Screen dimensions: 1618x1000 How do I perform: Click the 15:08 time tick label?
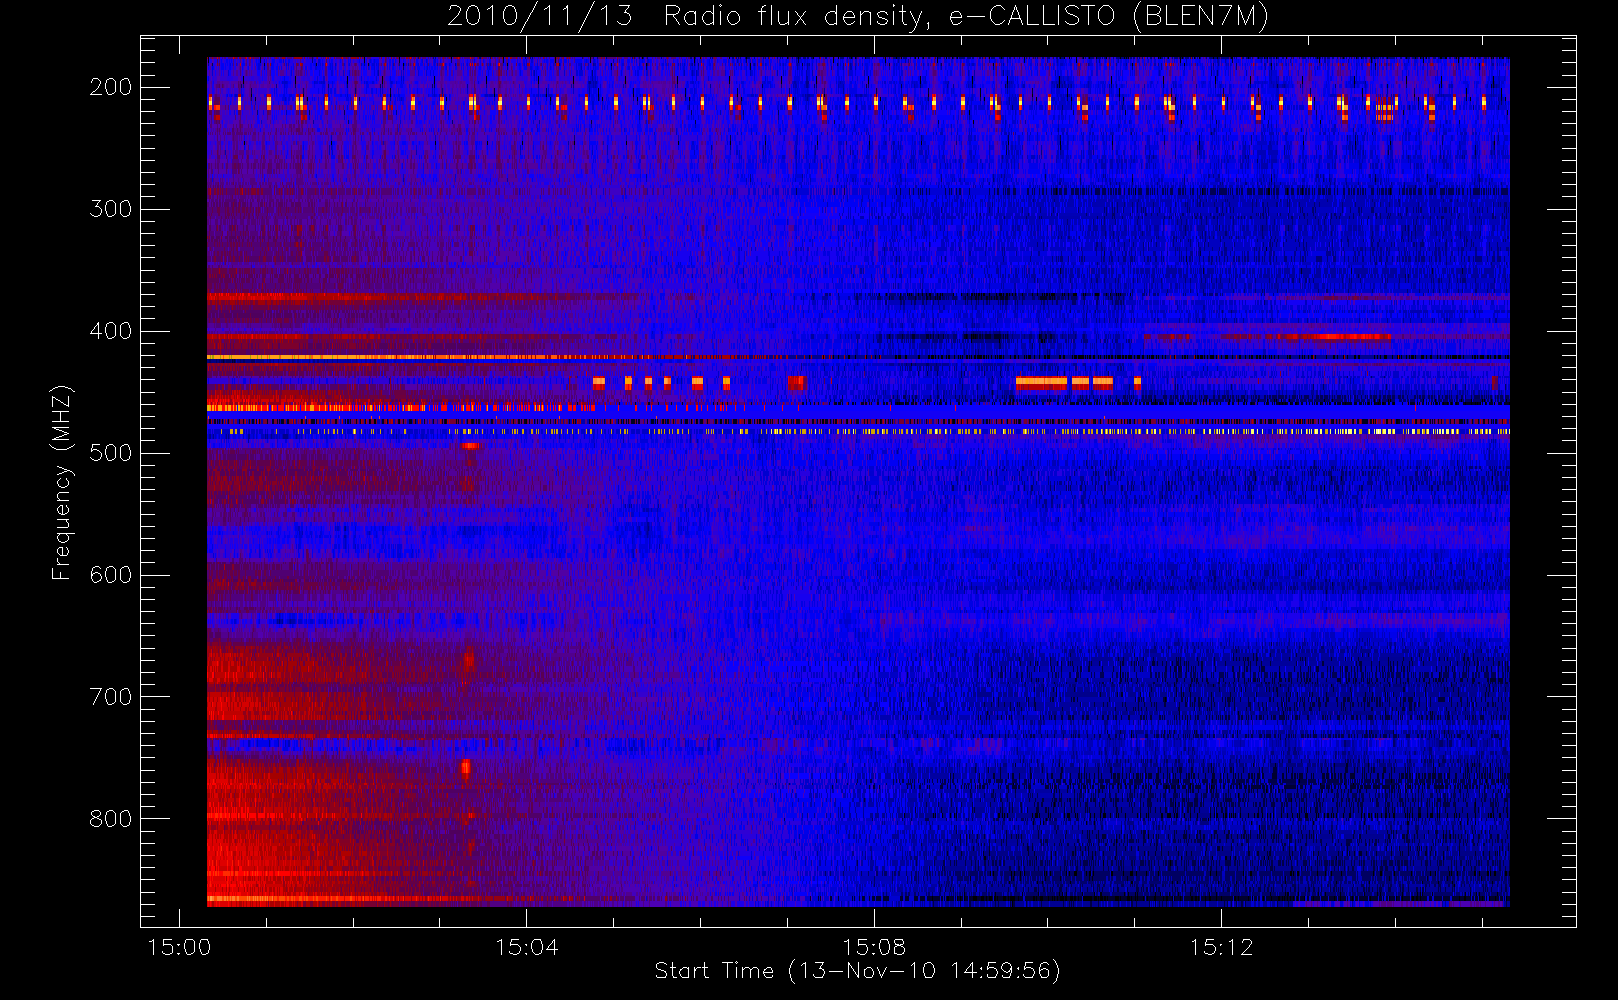pos(874,947)
